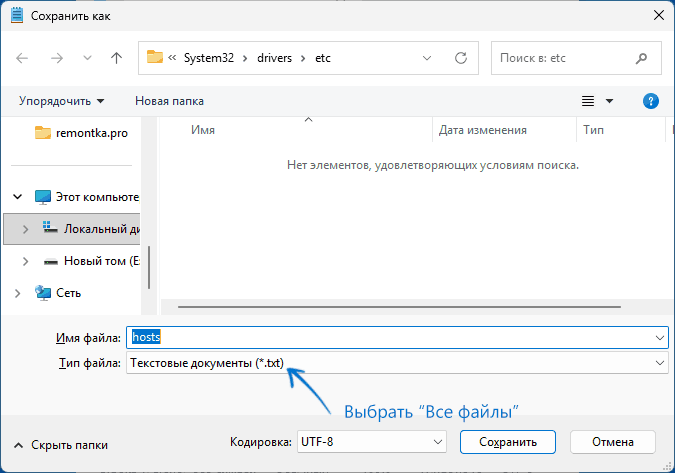The height and width of the screenshot is (473, 675).
Task: Select Новый том drive
Action: 91,261
